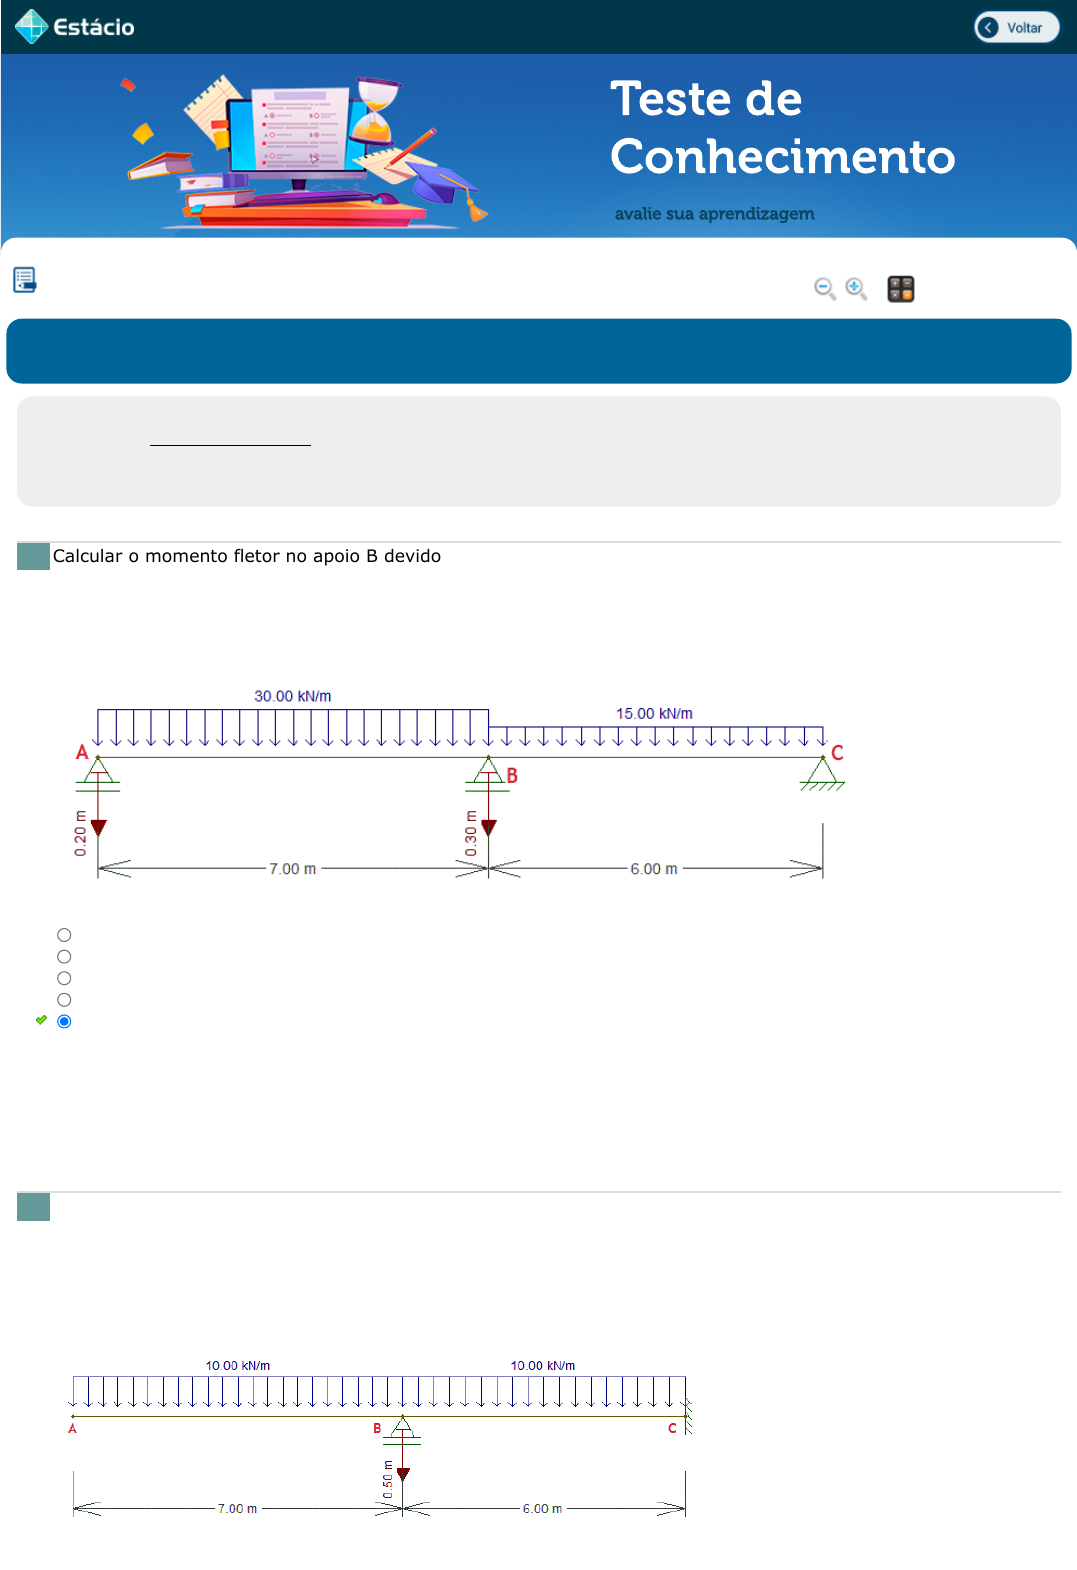This screenshot has height=1570, width=1077.
Task: Click the selected fifth radio option
Action: click(64, 1021)
